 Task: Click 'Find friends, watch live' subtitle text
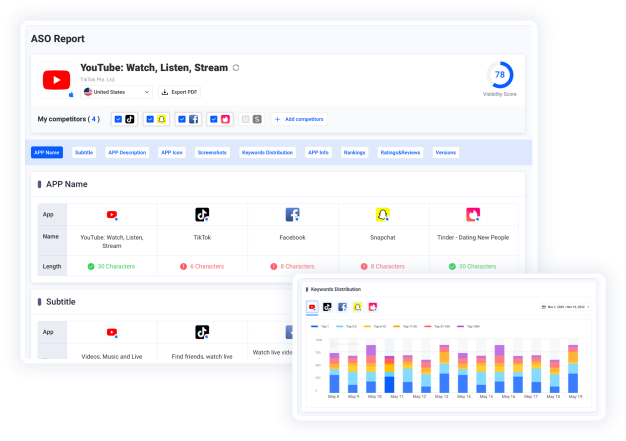point(202,356)
